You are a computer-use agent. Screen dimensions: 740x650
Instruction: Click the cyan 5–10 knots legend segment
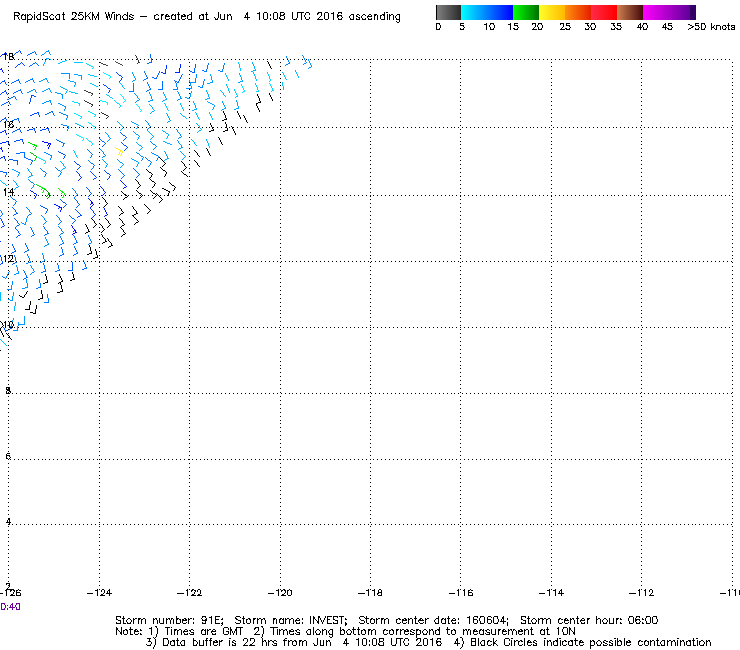tap(474, 12)
